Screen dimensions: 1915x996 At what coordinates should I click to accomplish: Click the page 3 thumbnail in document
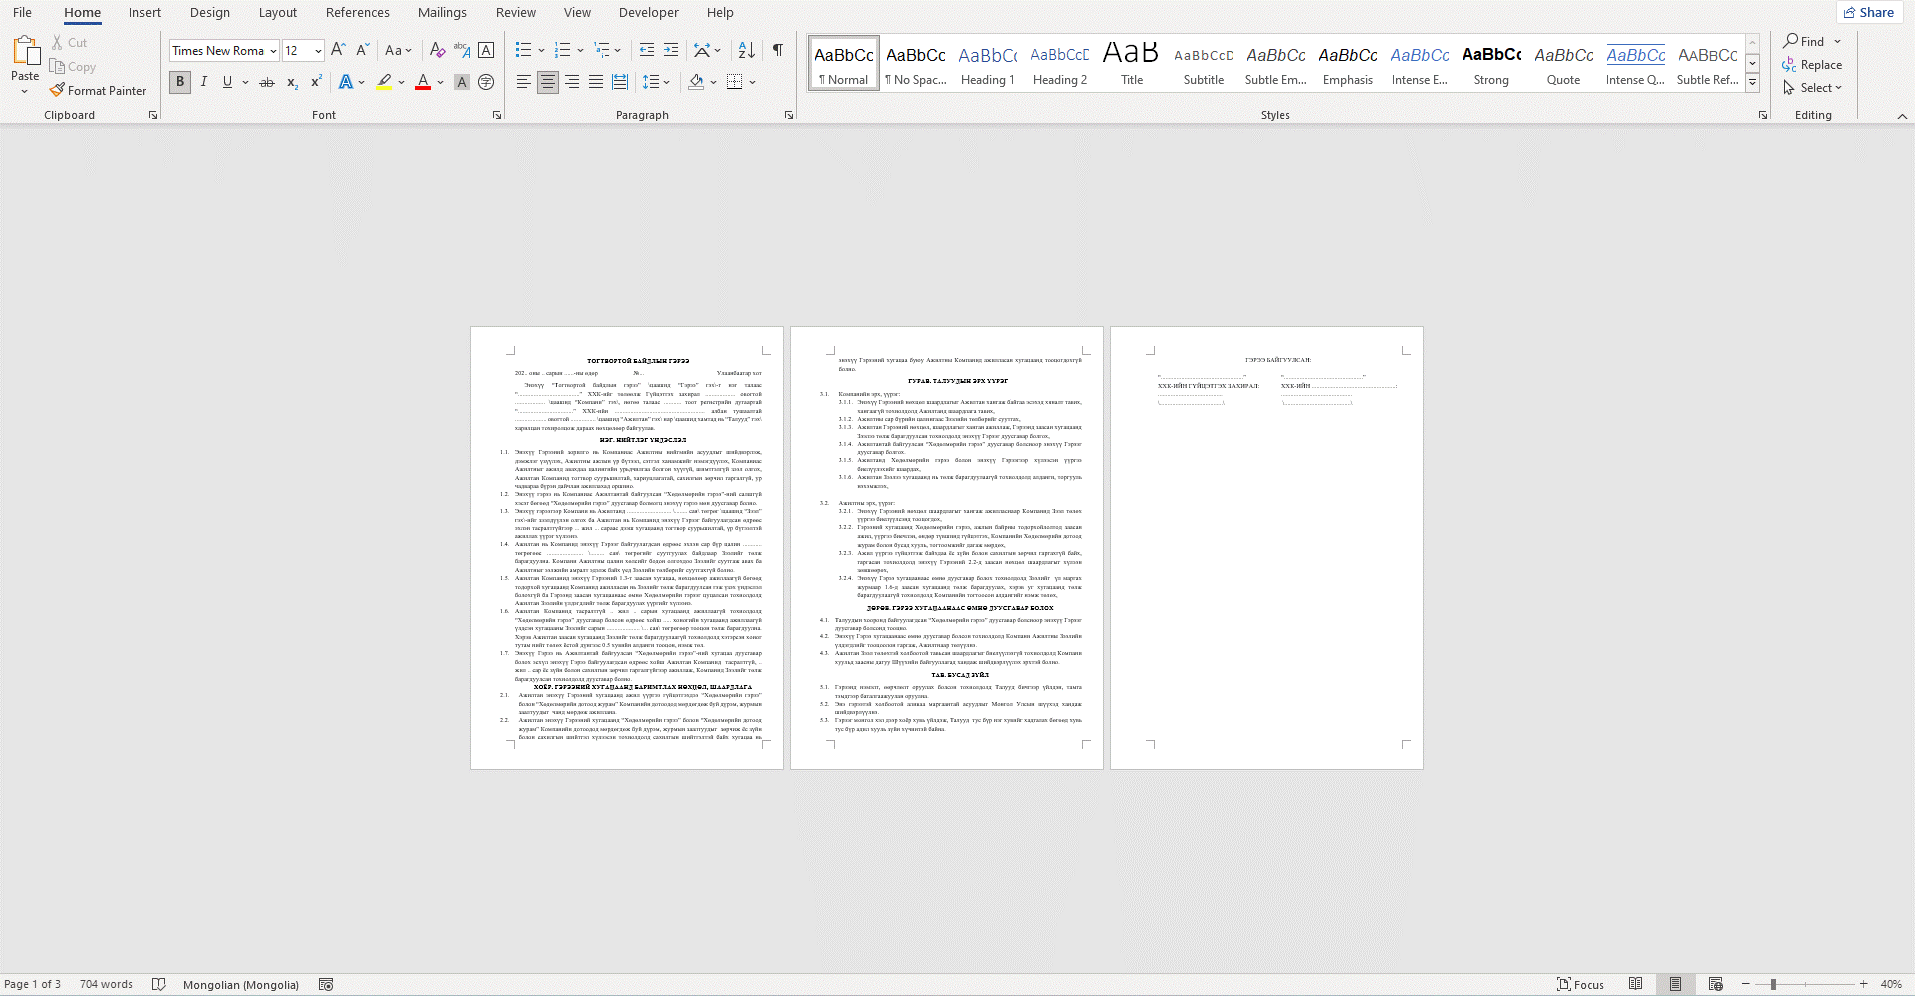coord(1267,548)
